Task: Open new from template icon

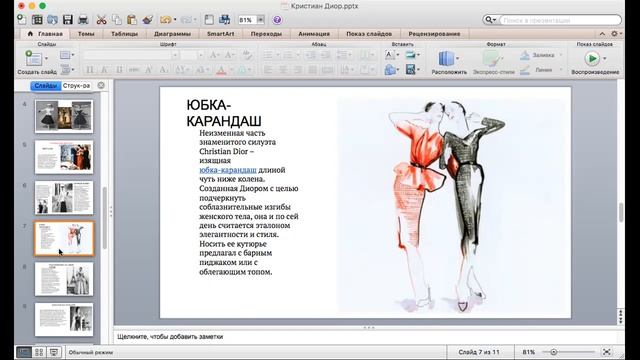Action: point(37,20)
